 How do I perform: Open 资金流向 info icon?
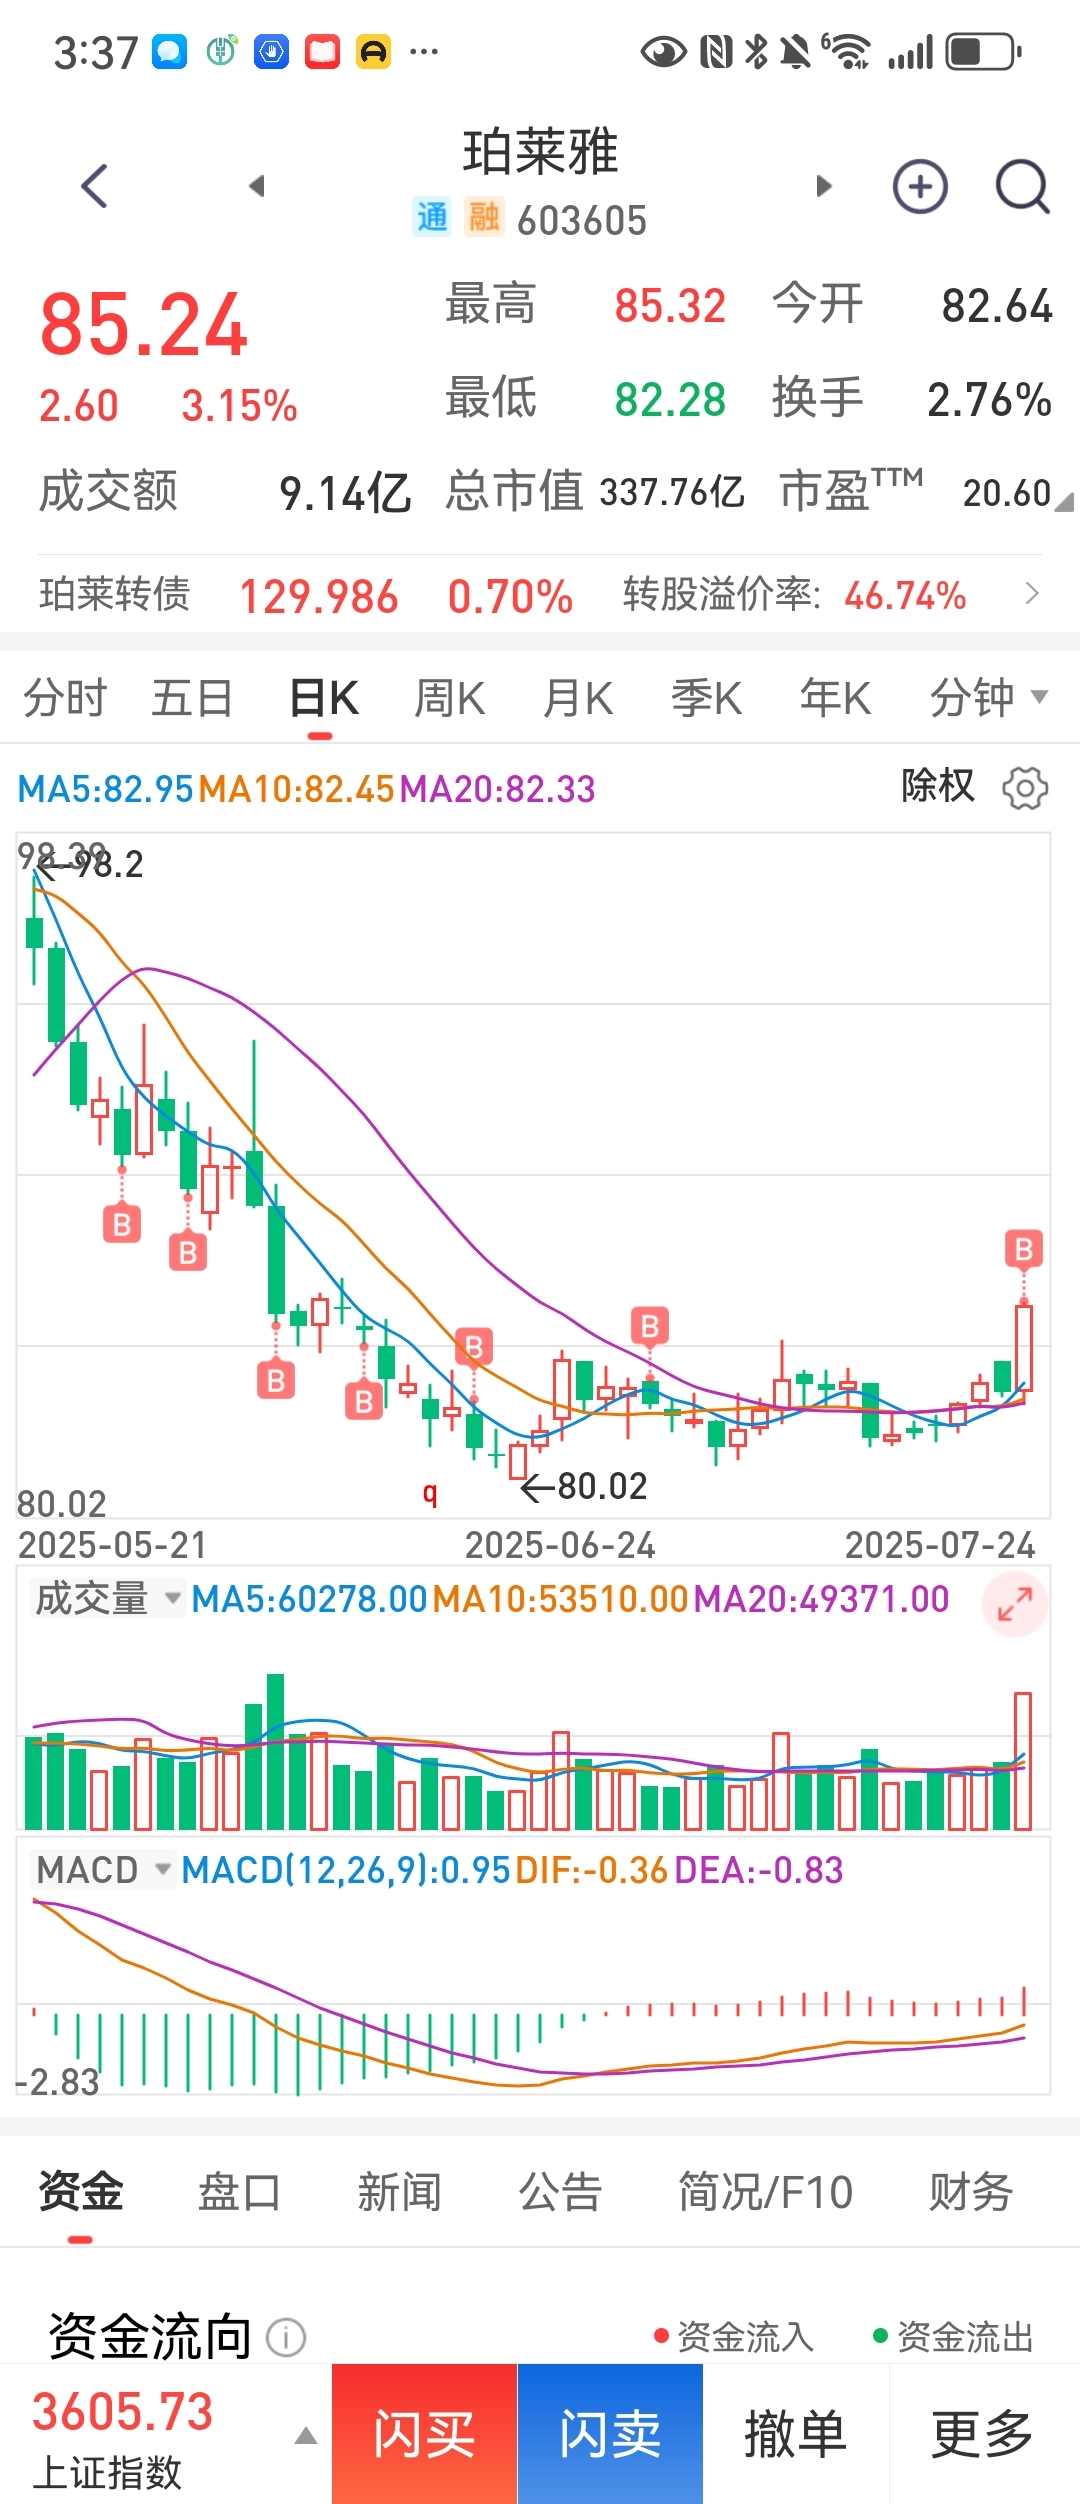pos(286,2338)
